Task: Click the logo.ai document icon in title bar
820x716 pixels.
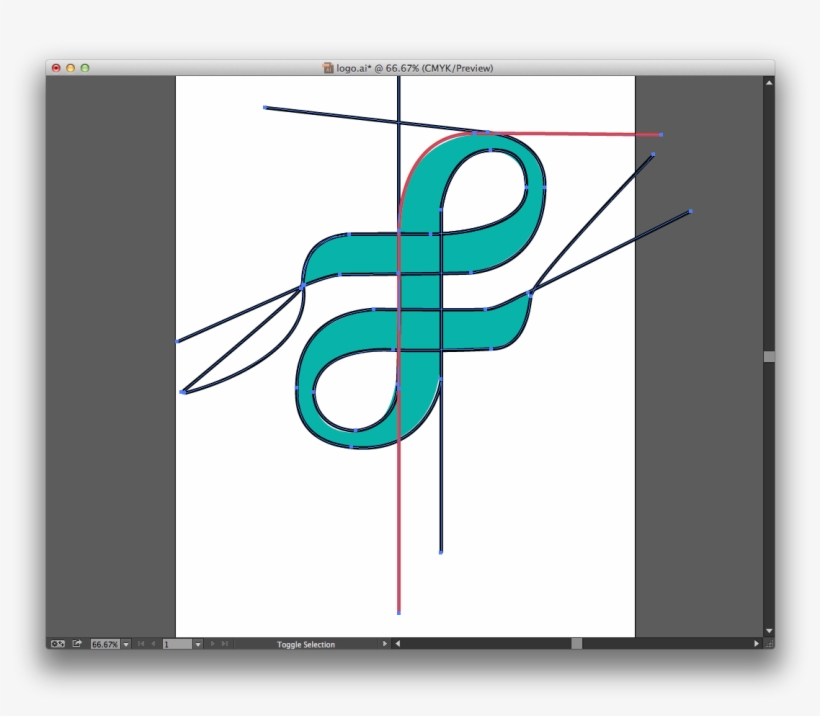Action: point(327,69)
